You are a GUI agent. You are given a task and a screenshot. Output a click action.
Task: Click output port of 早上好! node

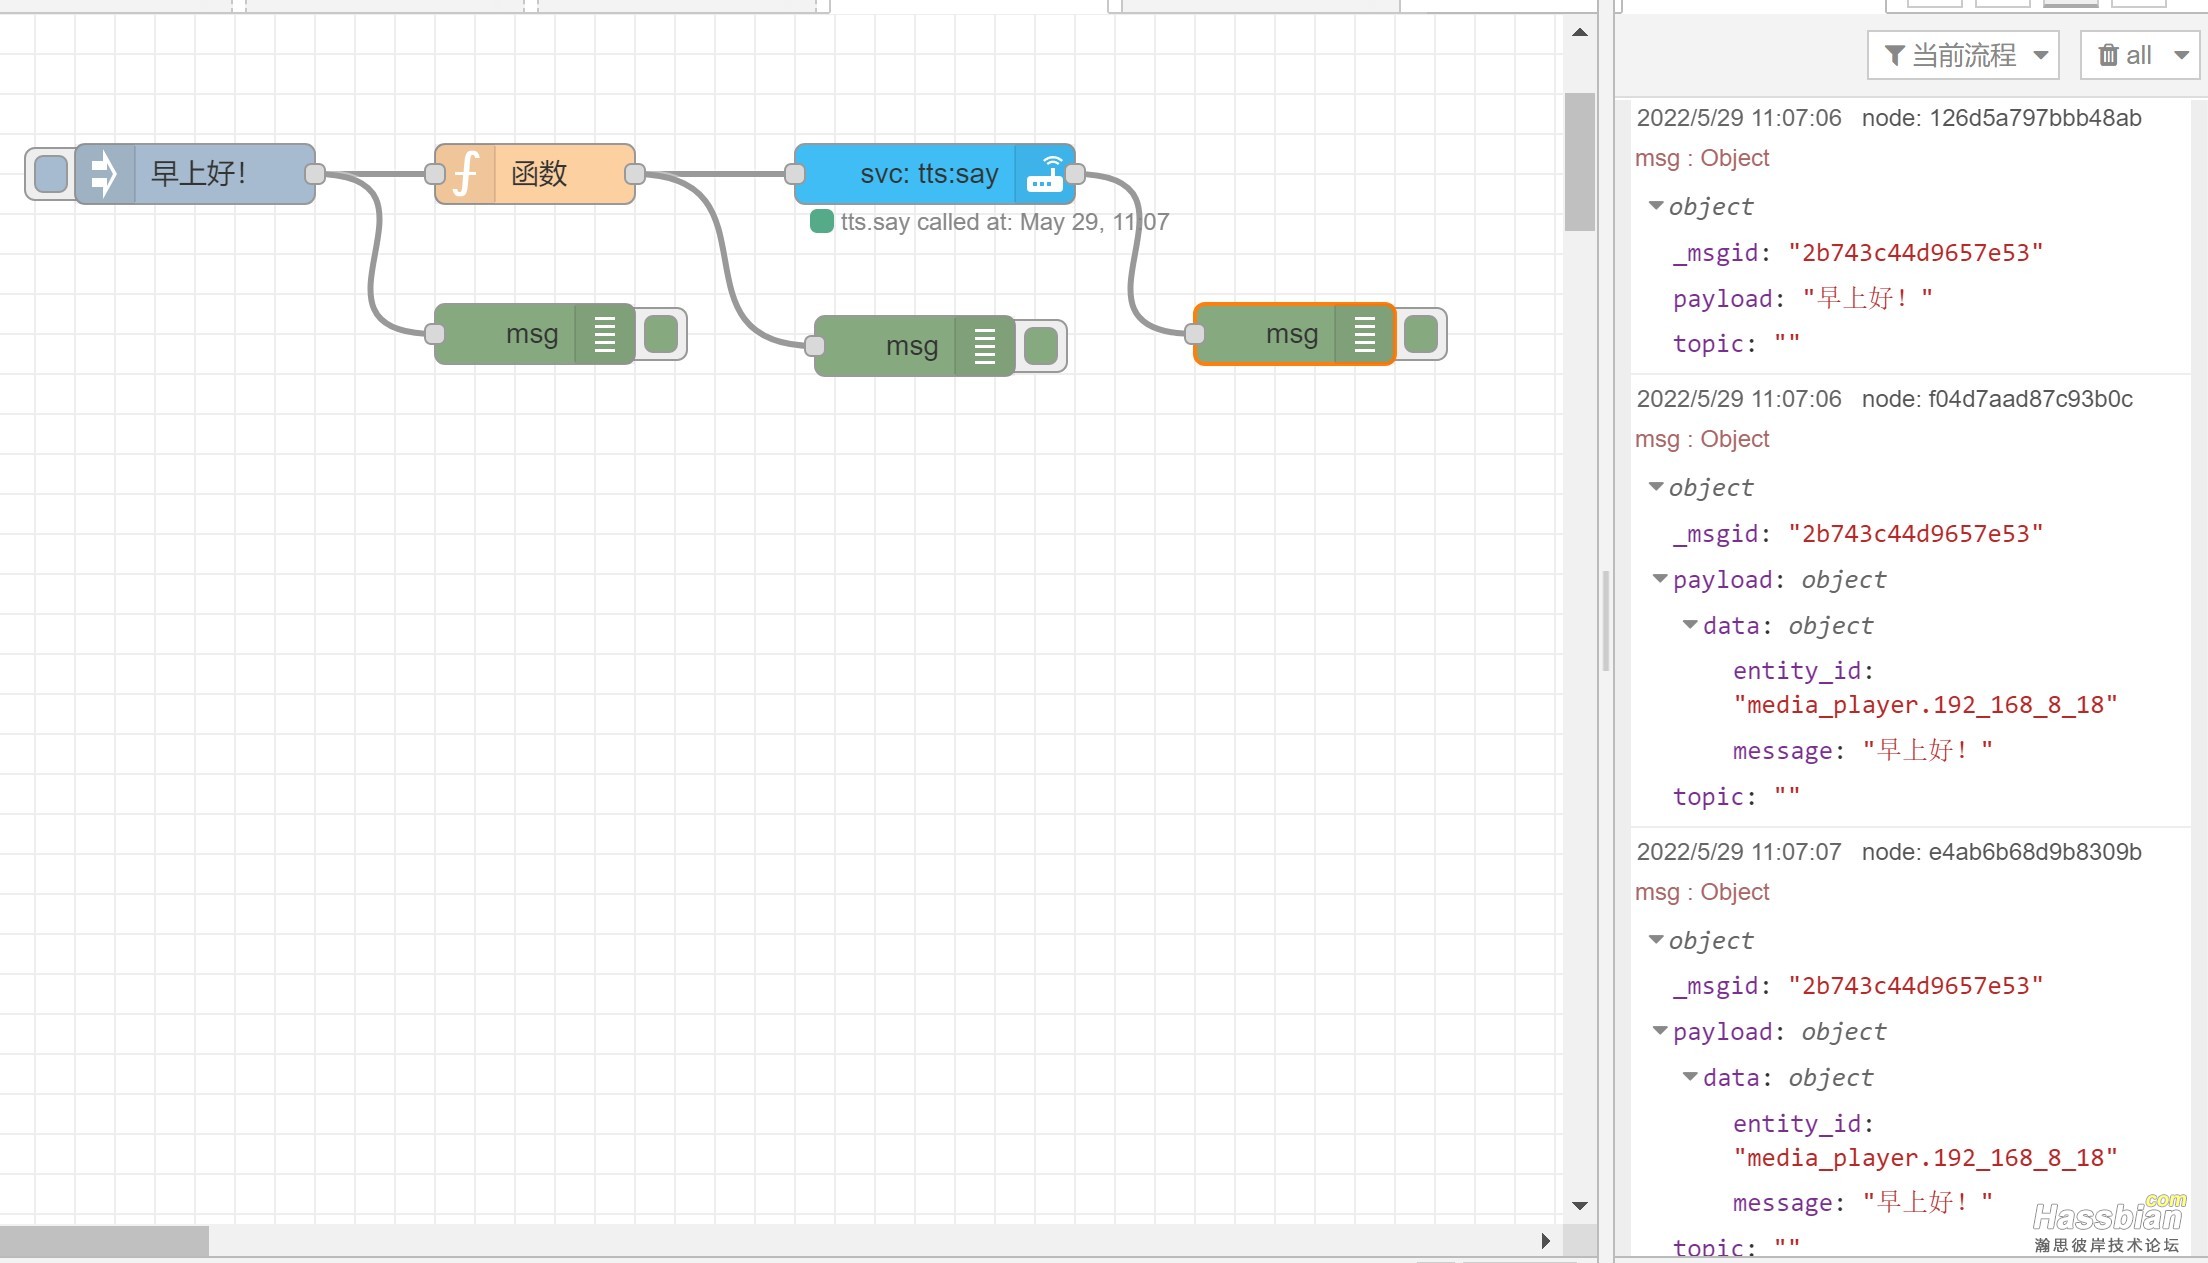point(315,174)
